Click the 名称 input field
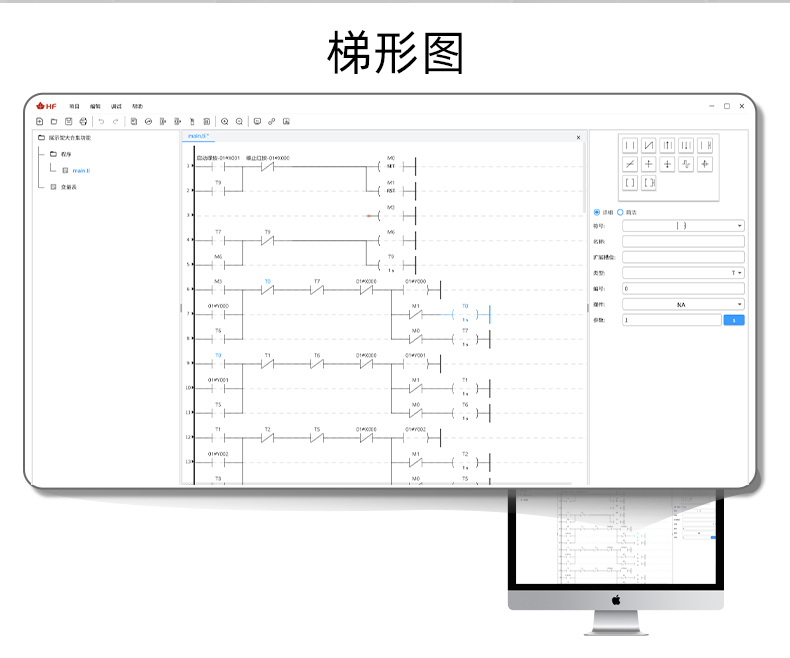This screenshot has height=658, width=790. (683, 241)
